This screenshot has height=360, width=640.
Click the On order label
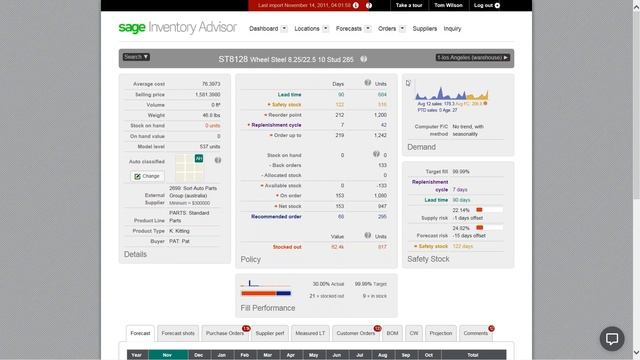coord(291,196)
